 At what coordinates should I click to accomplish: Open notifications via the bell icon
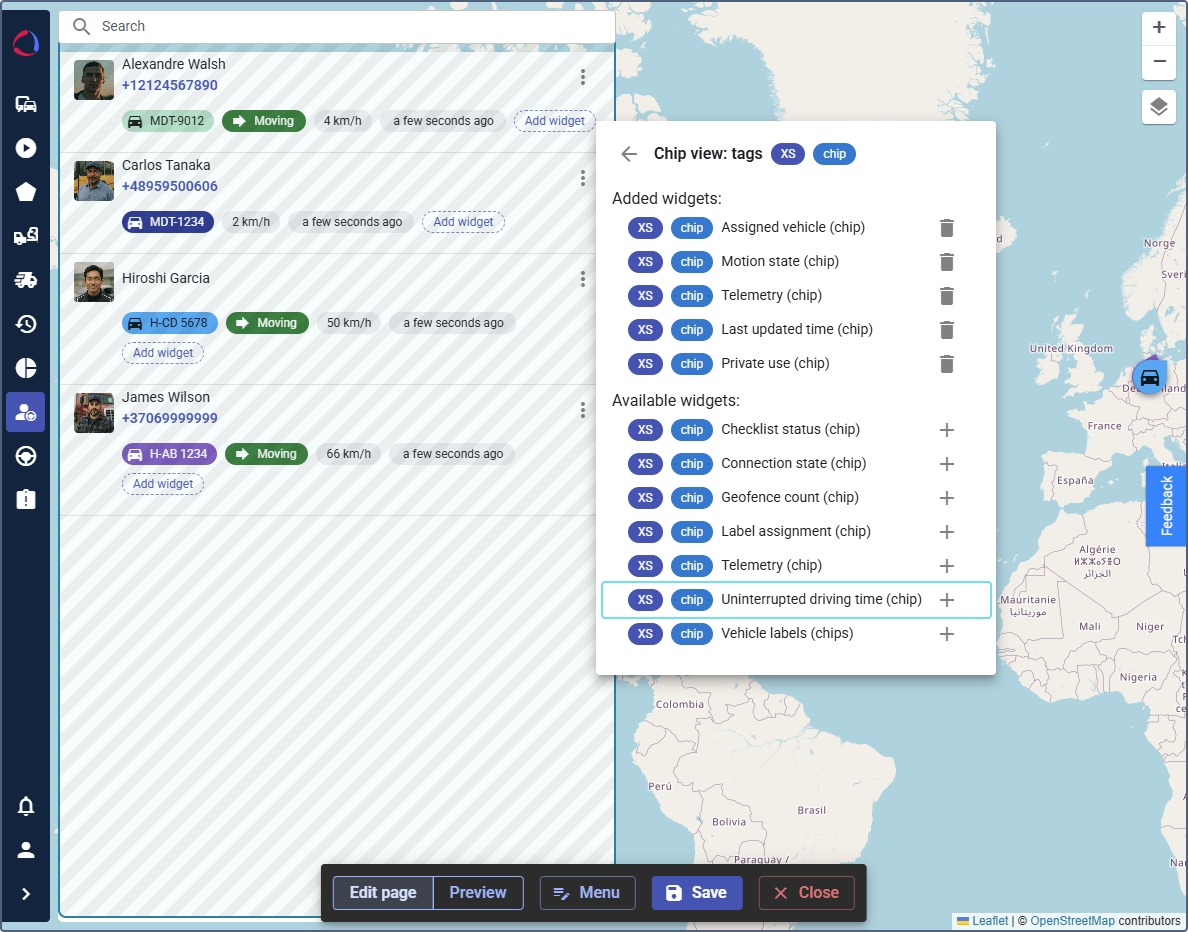coord(26,806)
